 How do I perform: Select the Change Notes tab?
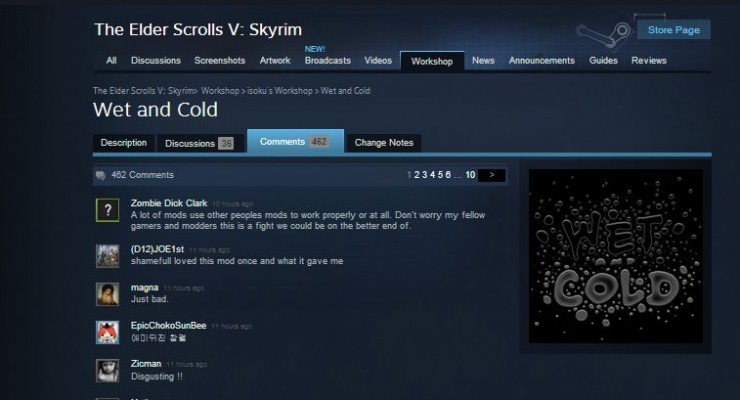click(x=384, y=142)
